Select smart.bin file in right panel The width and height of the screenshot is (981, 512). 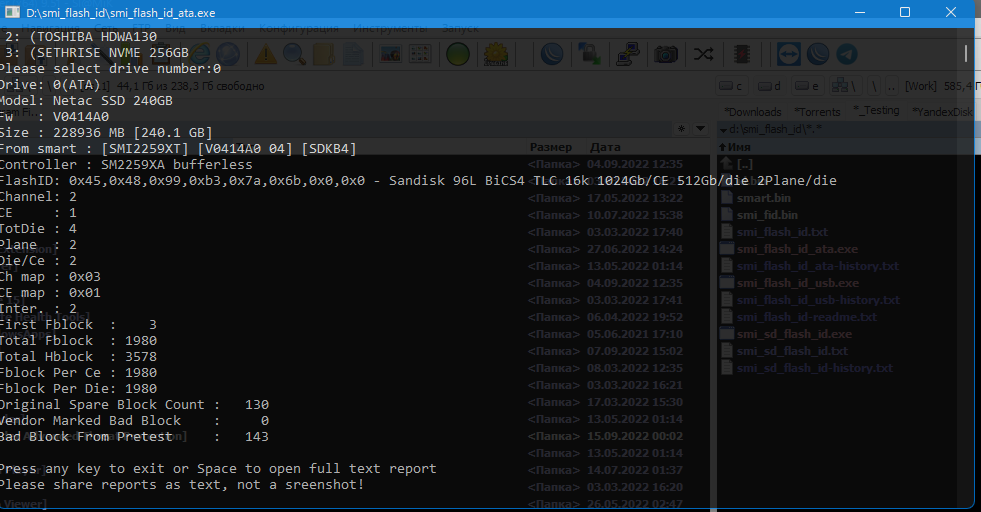(x=763, y=198)
